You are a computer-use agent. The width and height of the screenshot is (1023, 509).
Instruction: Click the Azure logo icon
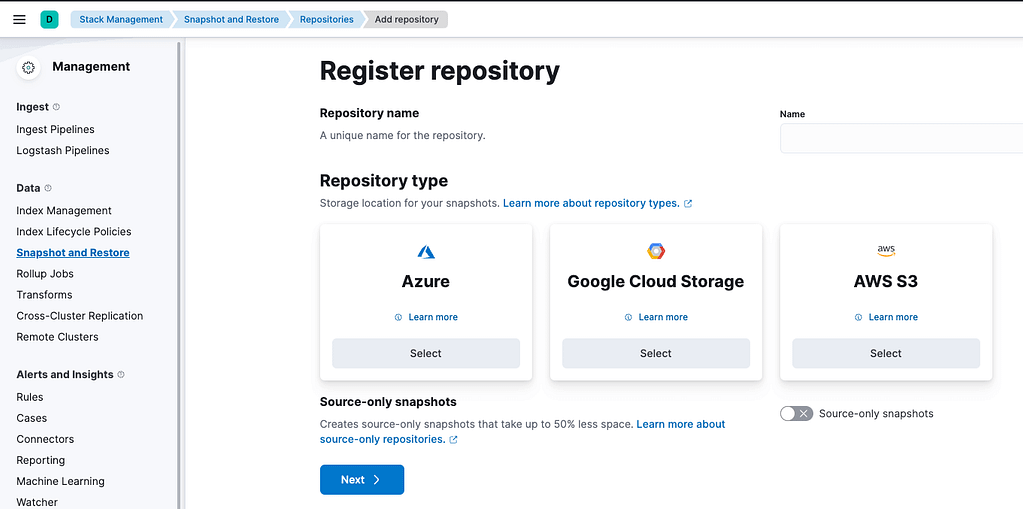426,251
